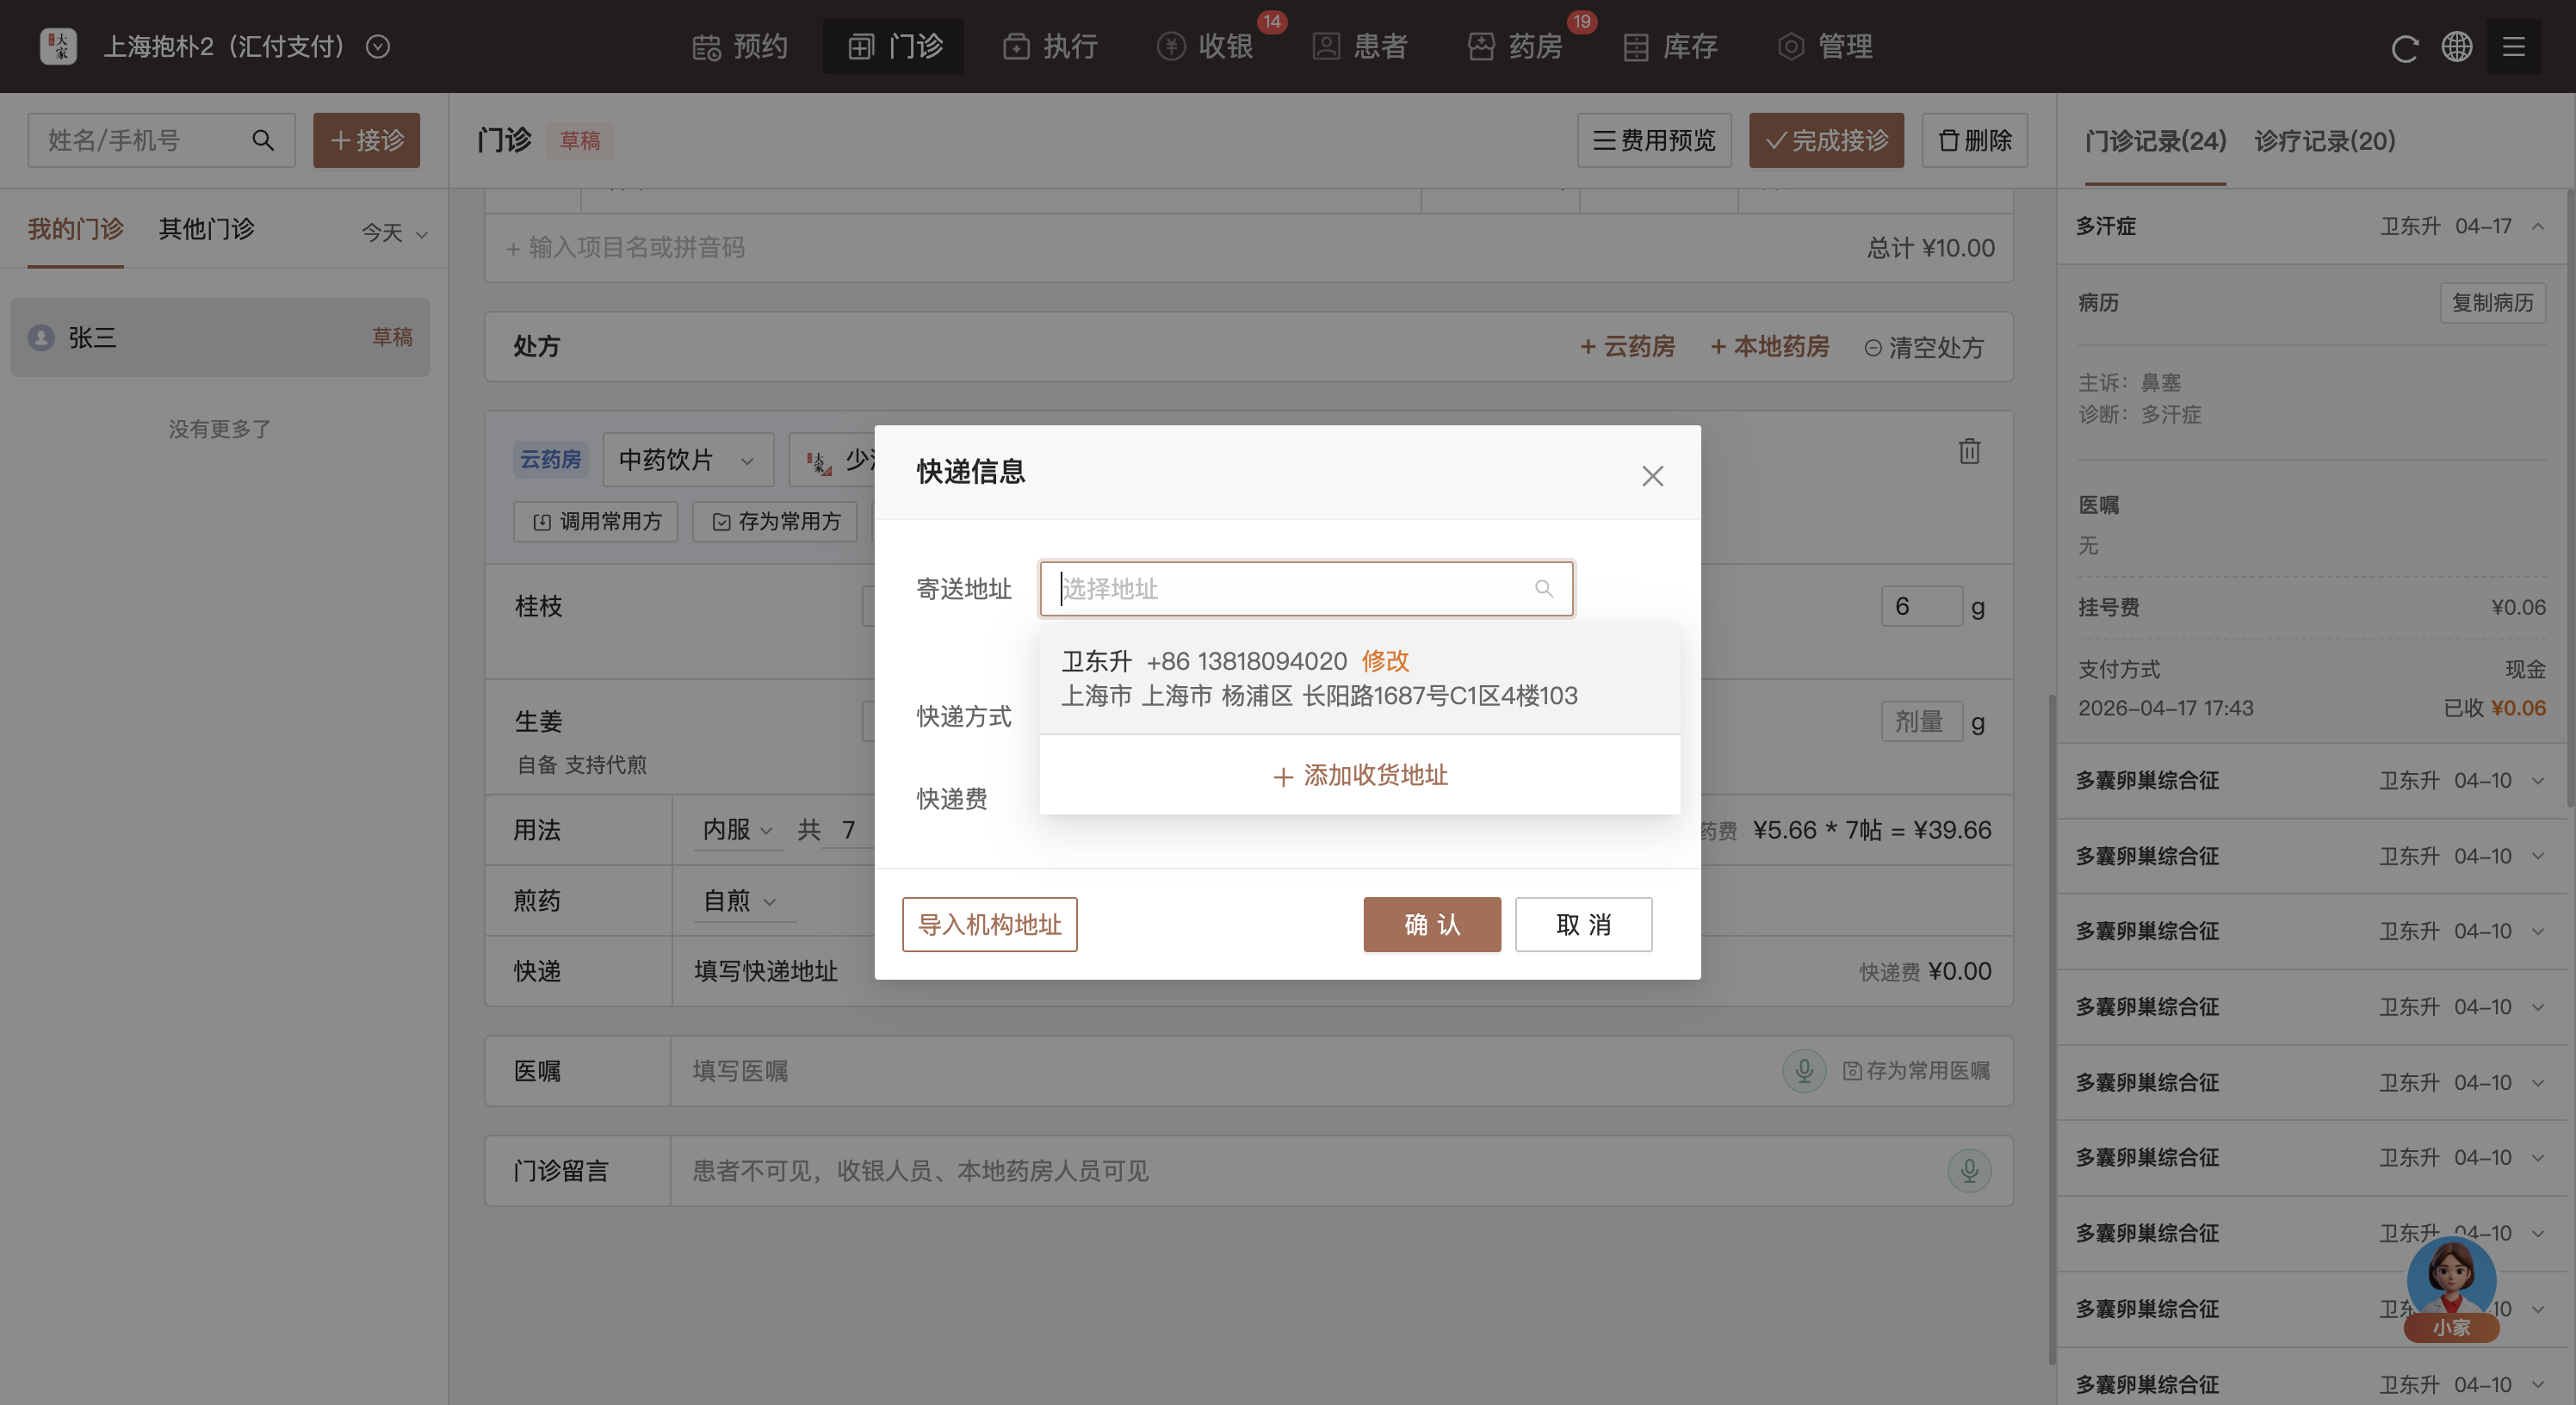
Task: Click the trash icon in prescription card
Action: click(x=1969, y=451)
